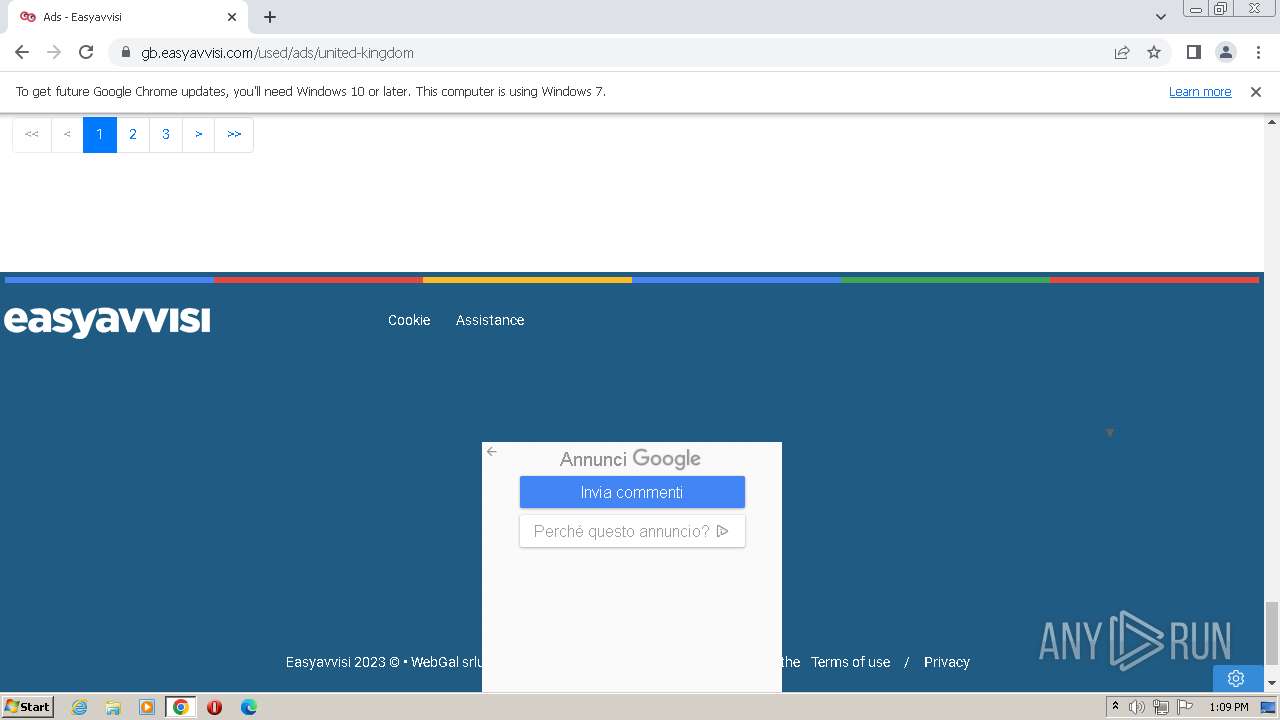Screen dimensions: 1280x720
Task: Select pagination page 1
Action: coord(100,134)
